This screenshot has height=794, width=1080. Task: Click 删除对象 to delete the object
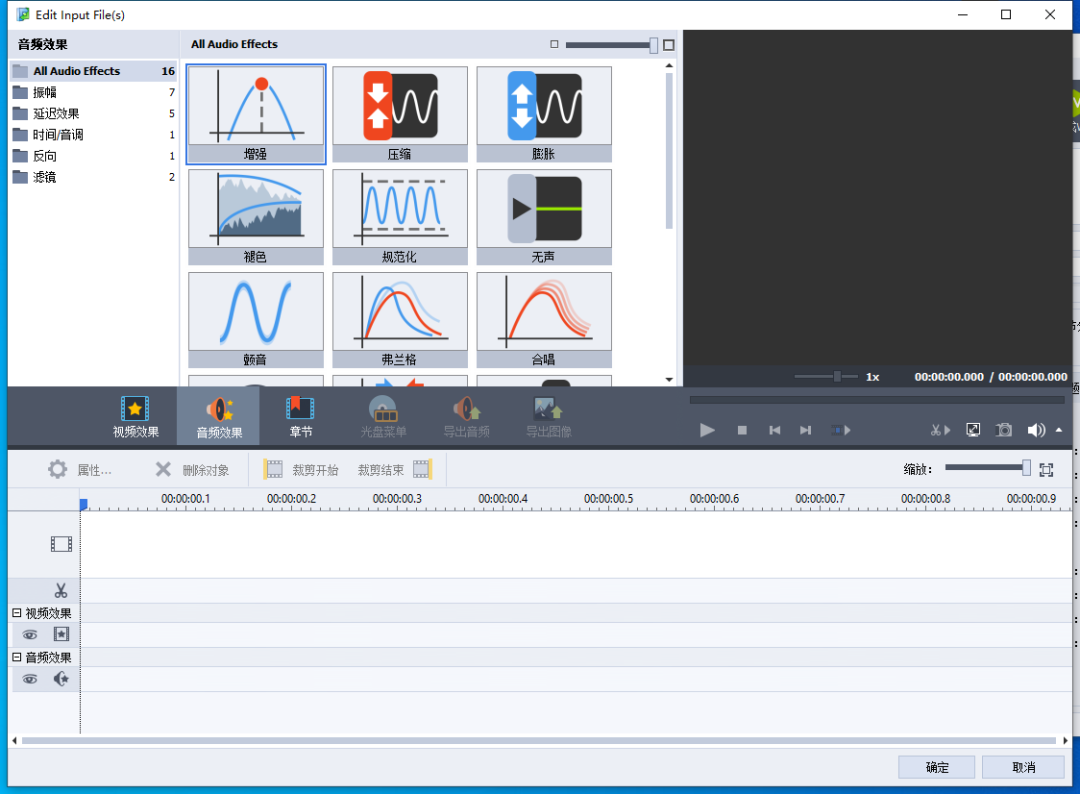[192, 470]
